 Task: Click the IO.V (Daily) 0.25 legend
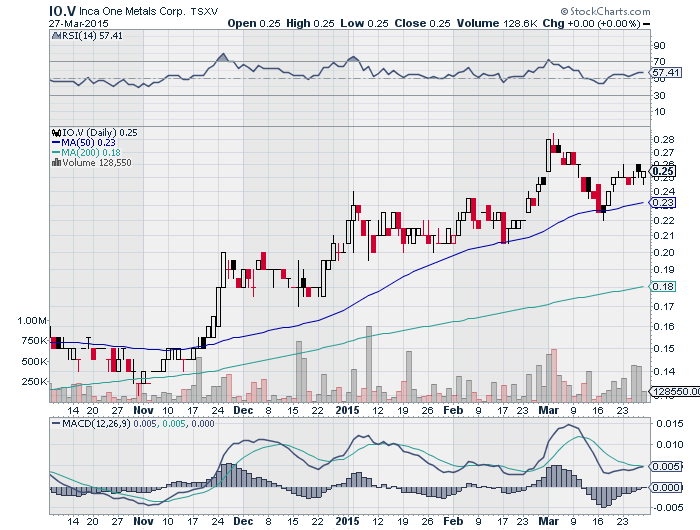click(x=100, y=133)
